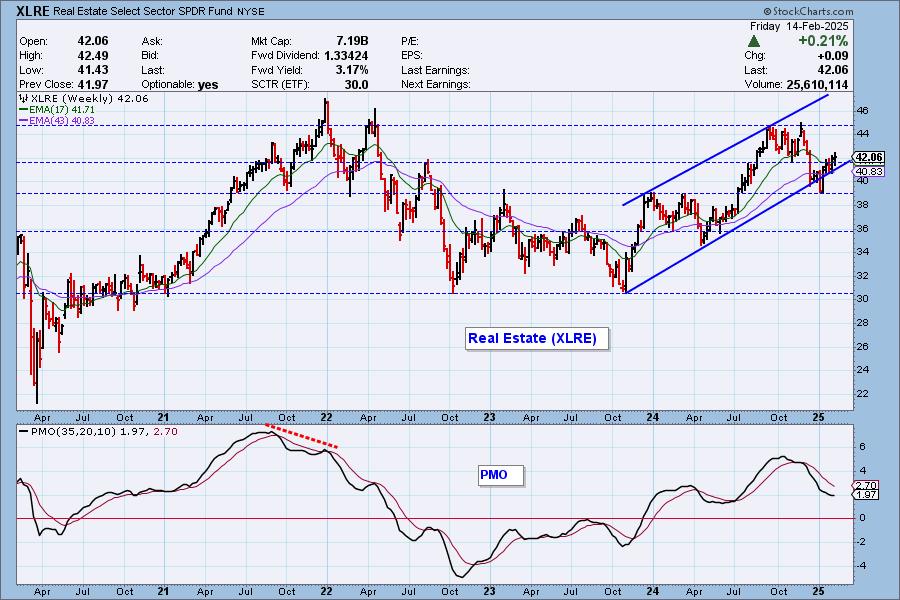The width and height of the screenshot is (900, 600).
Task: Click the Optionable value 'yes'
Action: (208, 85)
